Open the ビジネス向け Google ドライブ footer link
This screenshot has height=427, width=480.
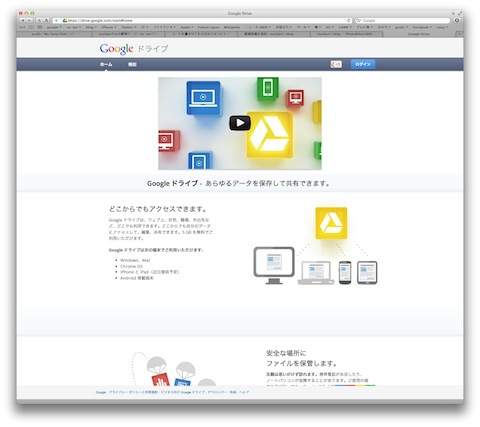pyautogui.click(x=183, y=392)
